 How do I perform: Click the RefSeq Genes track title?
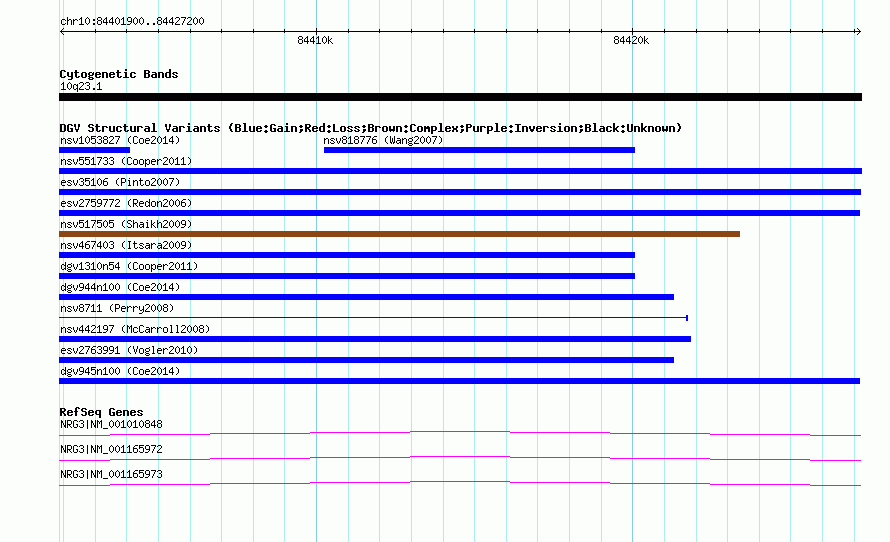101,412
